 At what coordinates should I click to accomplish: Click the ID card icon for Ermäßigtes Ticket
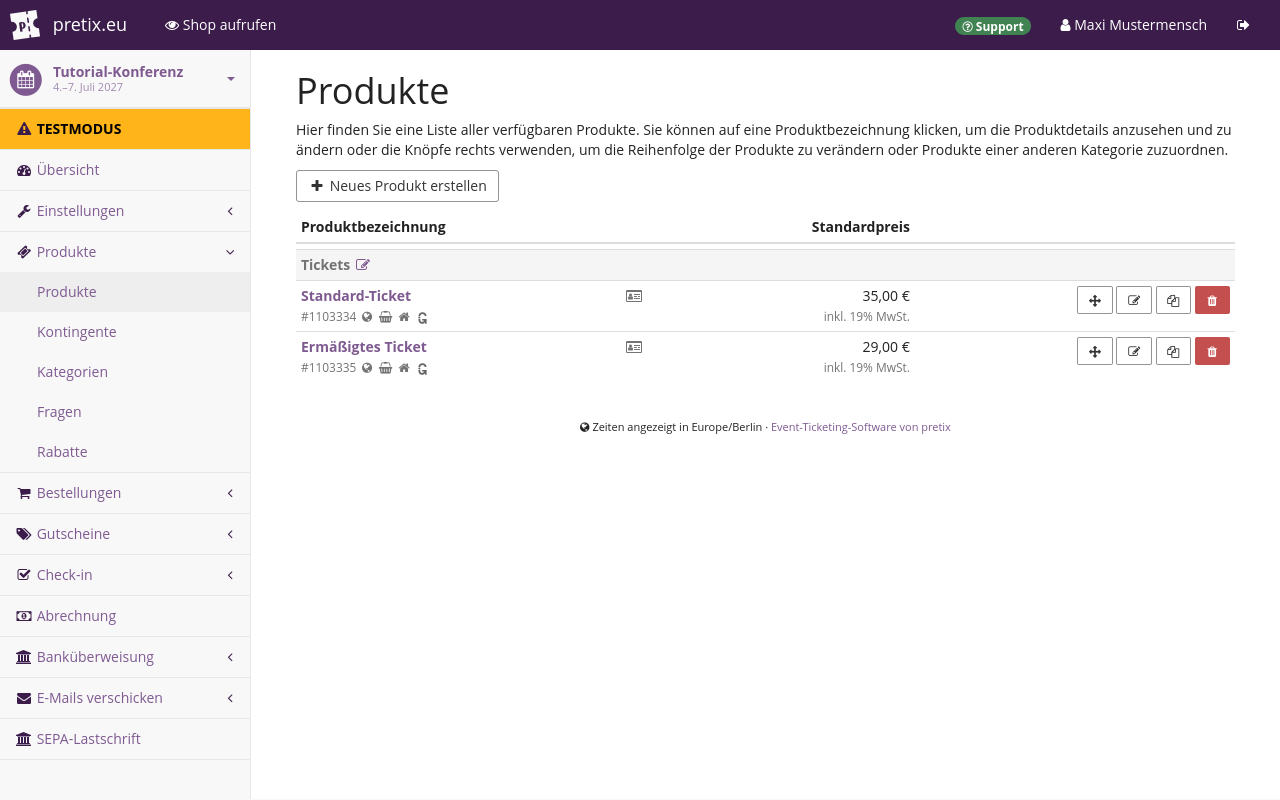(x=634, y=347)
